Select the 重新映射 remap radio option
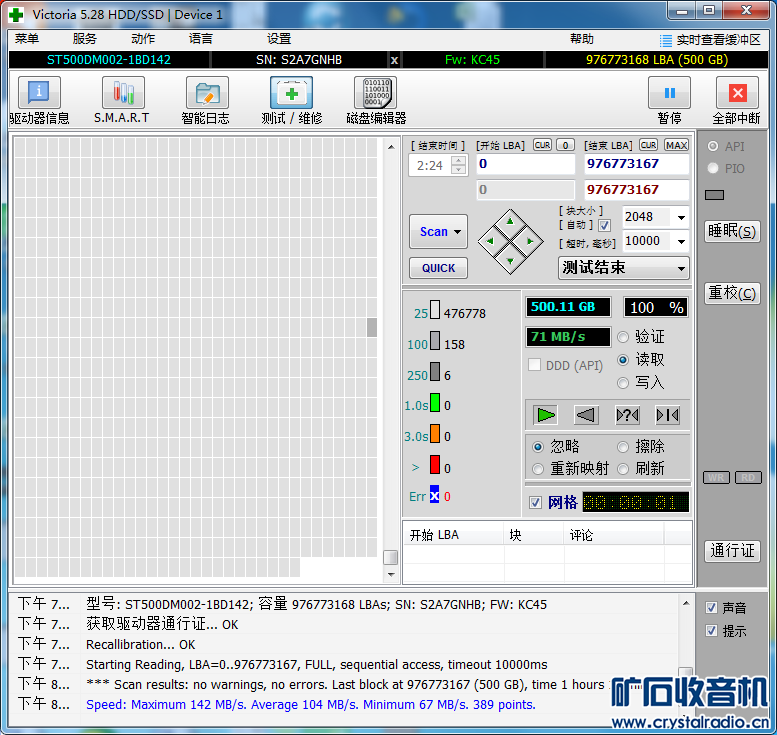777x735 pixels. tap(539, 468)
